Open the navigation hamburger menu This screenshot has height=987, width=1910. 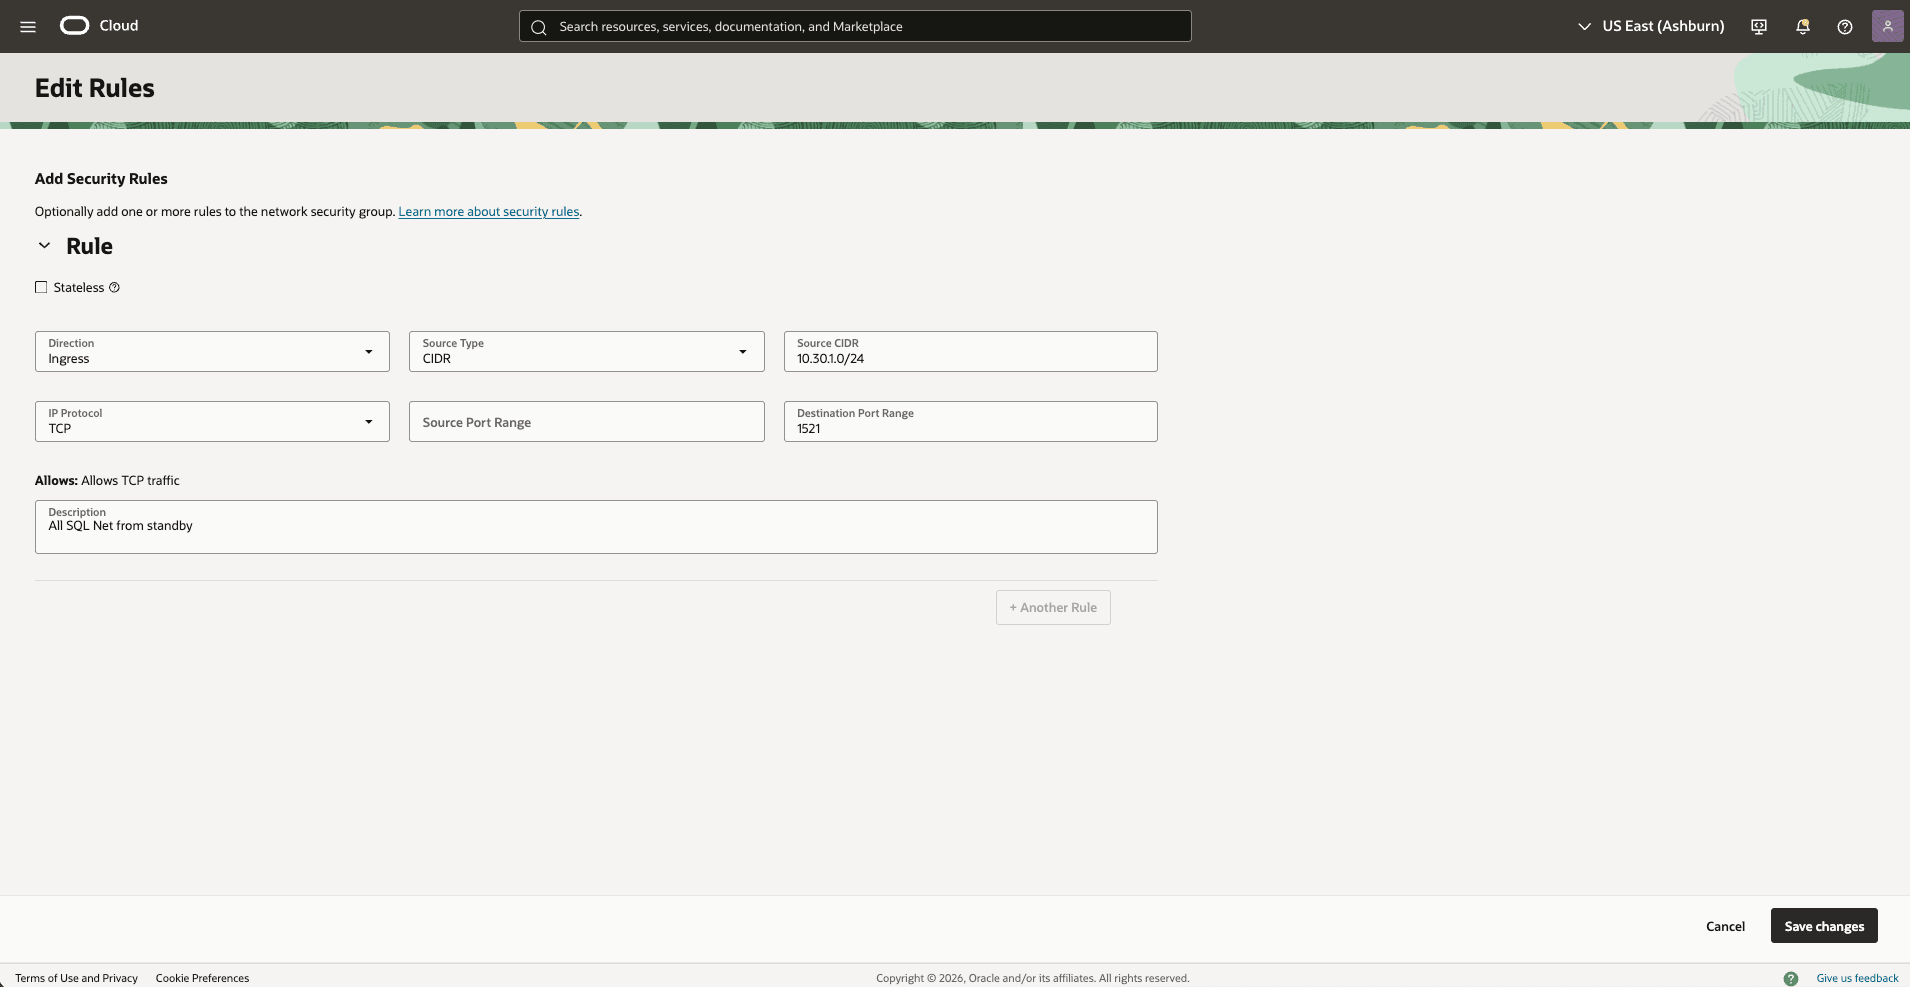tap(27, 26)
